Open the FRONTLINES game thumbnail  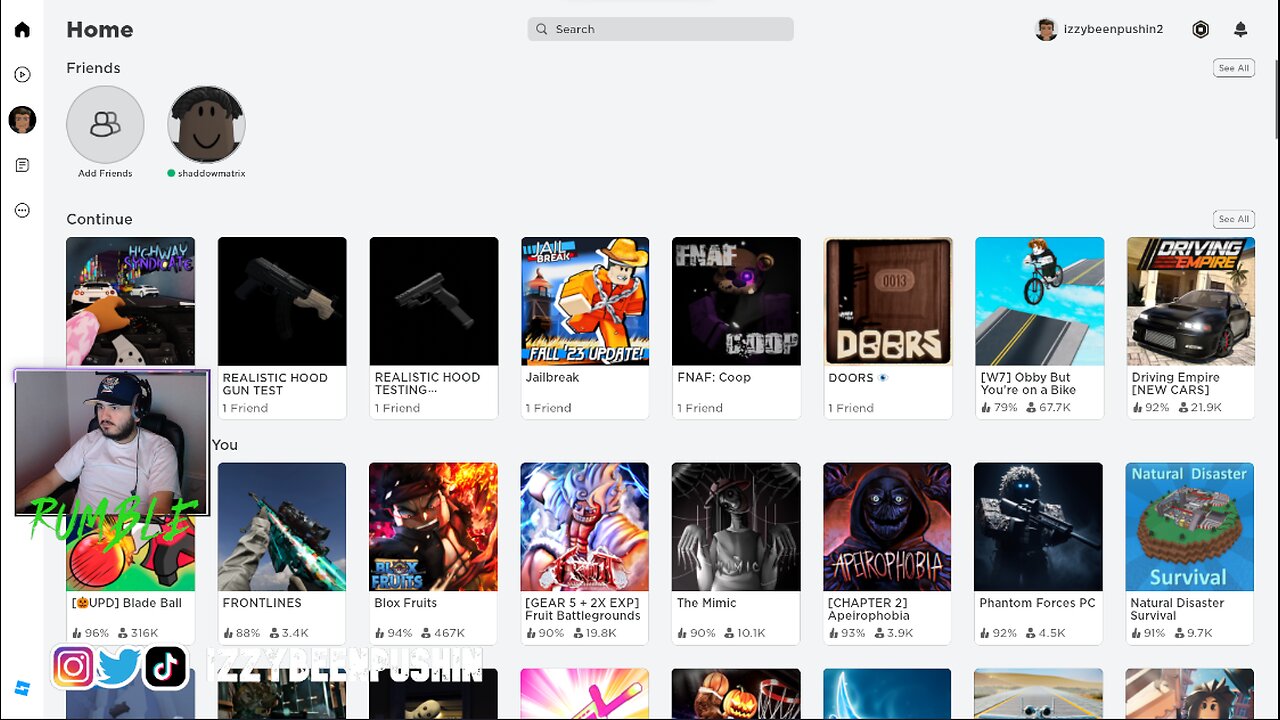pyautogui.click(x=282, y=526)
